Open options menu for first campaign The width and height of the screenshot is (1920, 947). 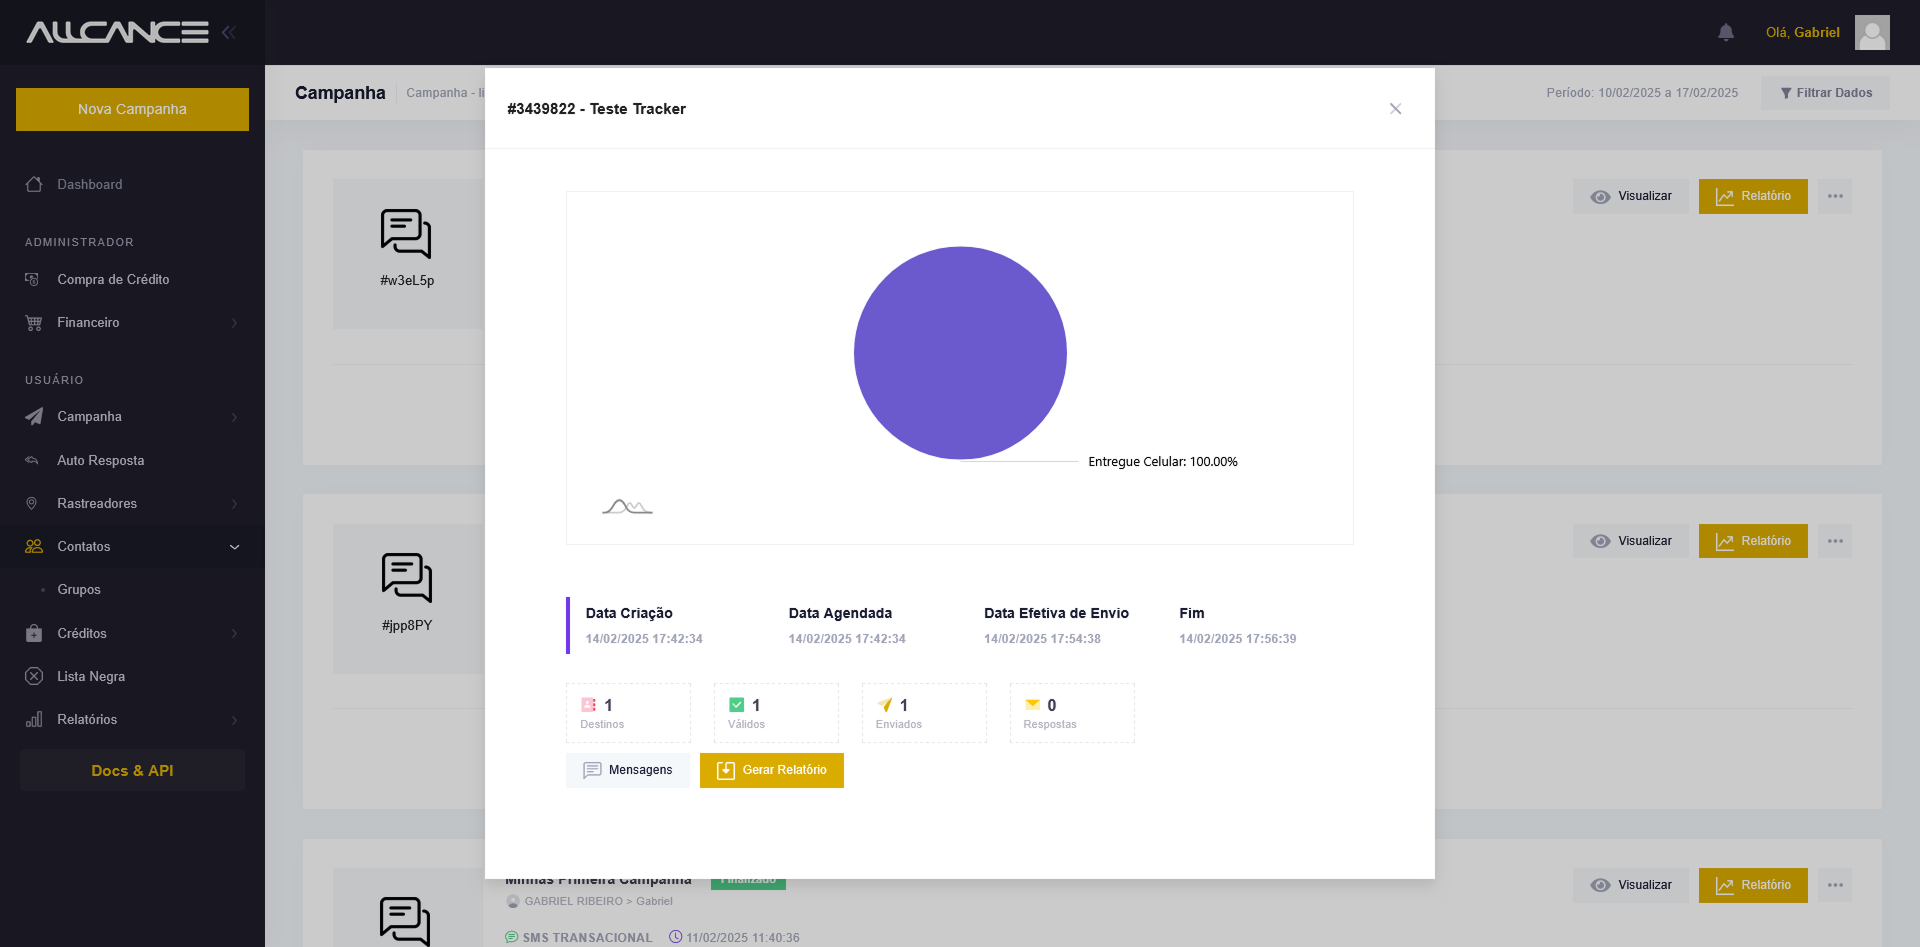[x=1835, y=196]
